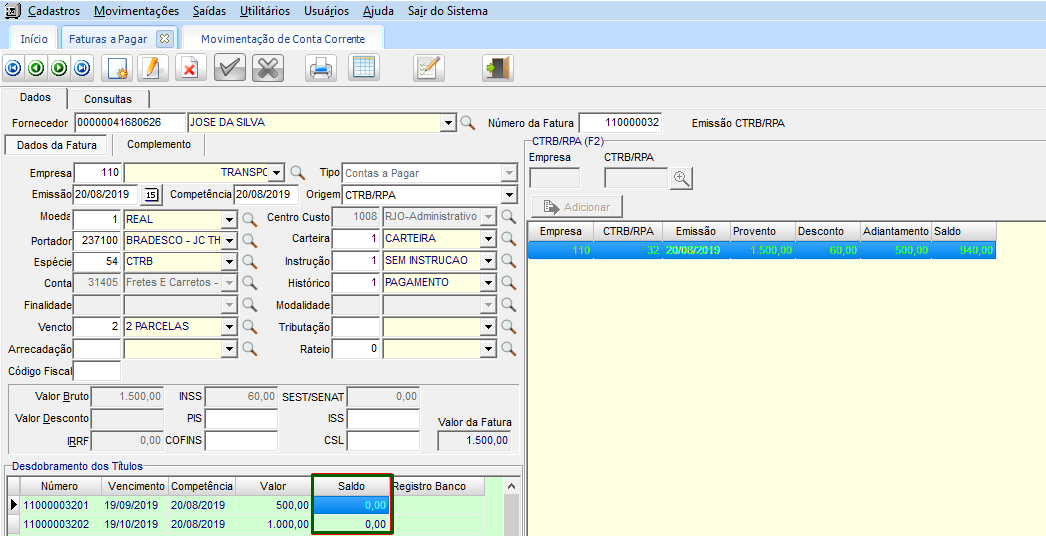Click the printer icon
This screenshot has width=1046, height=536.
click(x=320, y=68)
